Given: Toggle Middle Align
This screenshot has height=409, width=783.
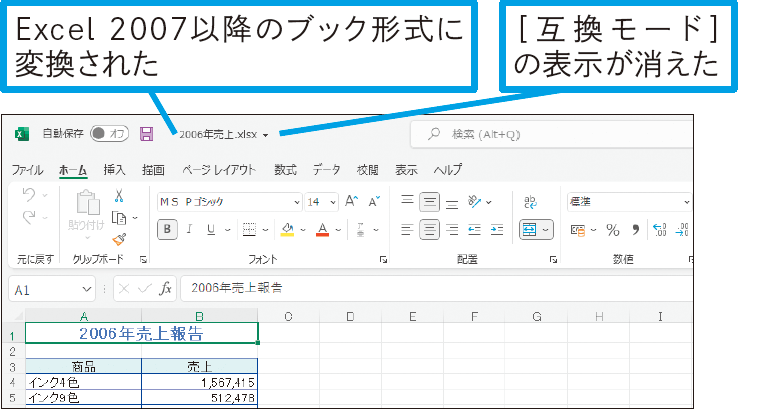Looking at the screenshot, I should pos(429,202).
